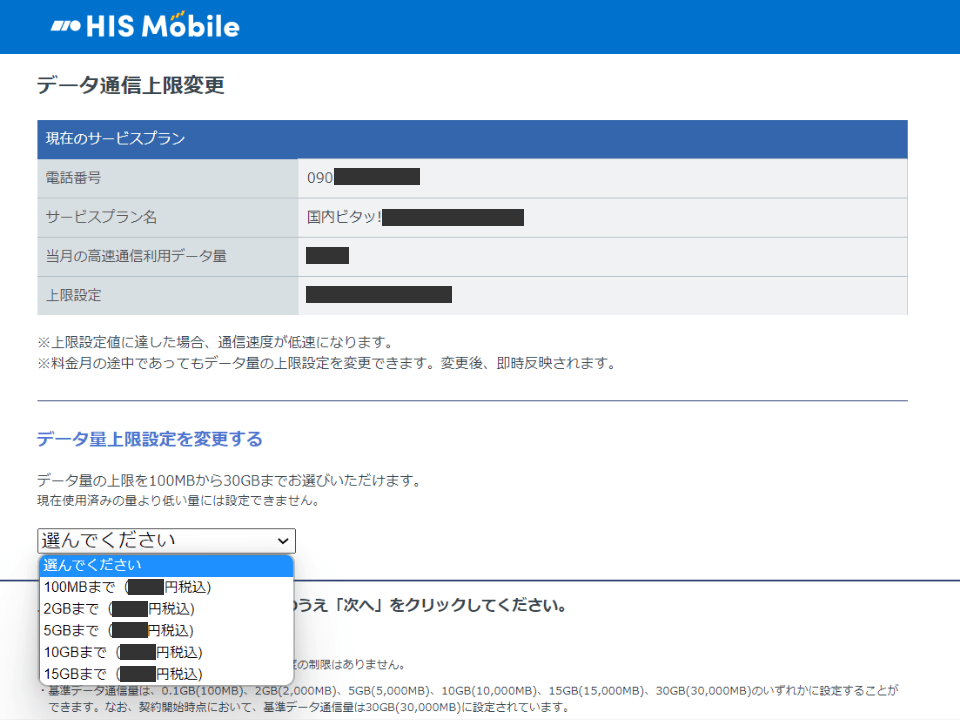Click the サービスプラン名 row label

(x=101, y=217)
